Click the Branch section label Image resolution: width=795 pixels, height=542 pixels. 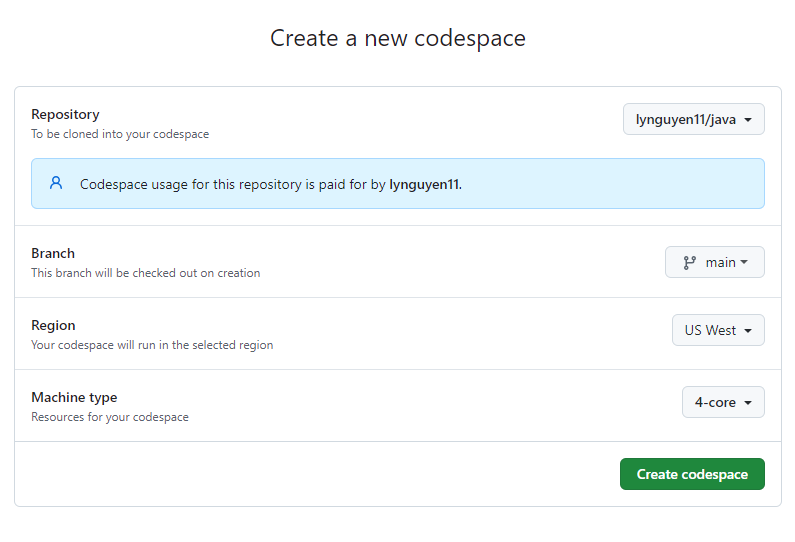53,253
